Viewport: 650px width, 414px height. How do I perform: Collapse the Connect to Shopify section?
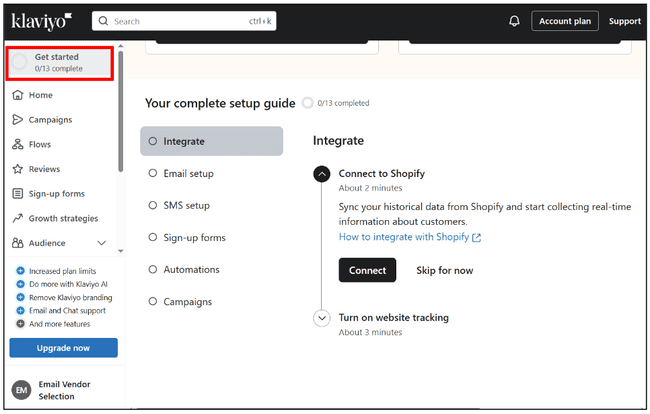[322, 174]
